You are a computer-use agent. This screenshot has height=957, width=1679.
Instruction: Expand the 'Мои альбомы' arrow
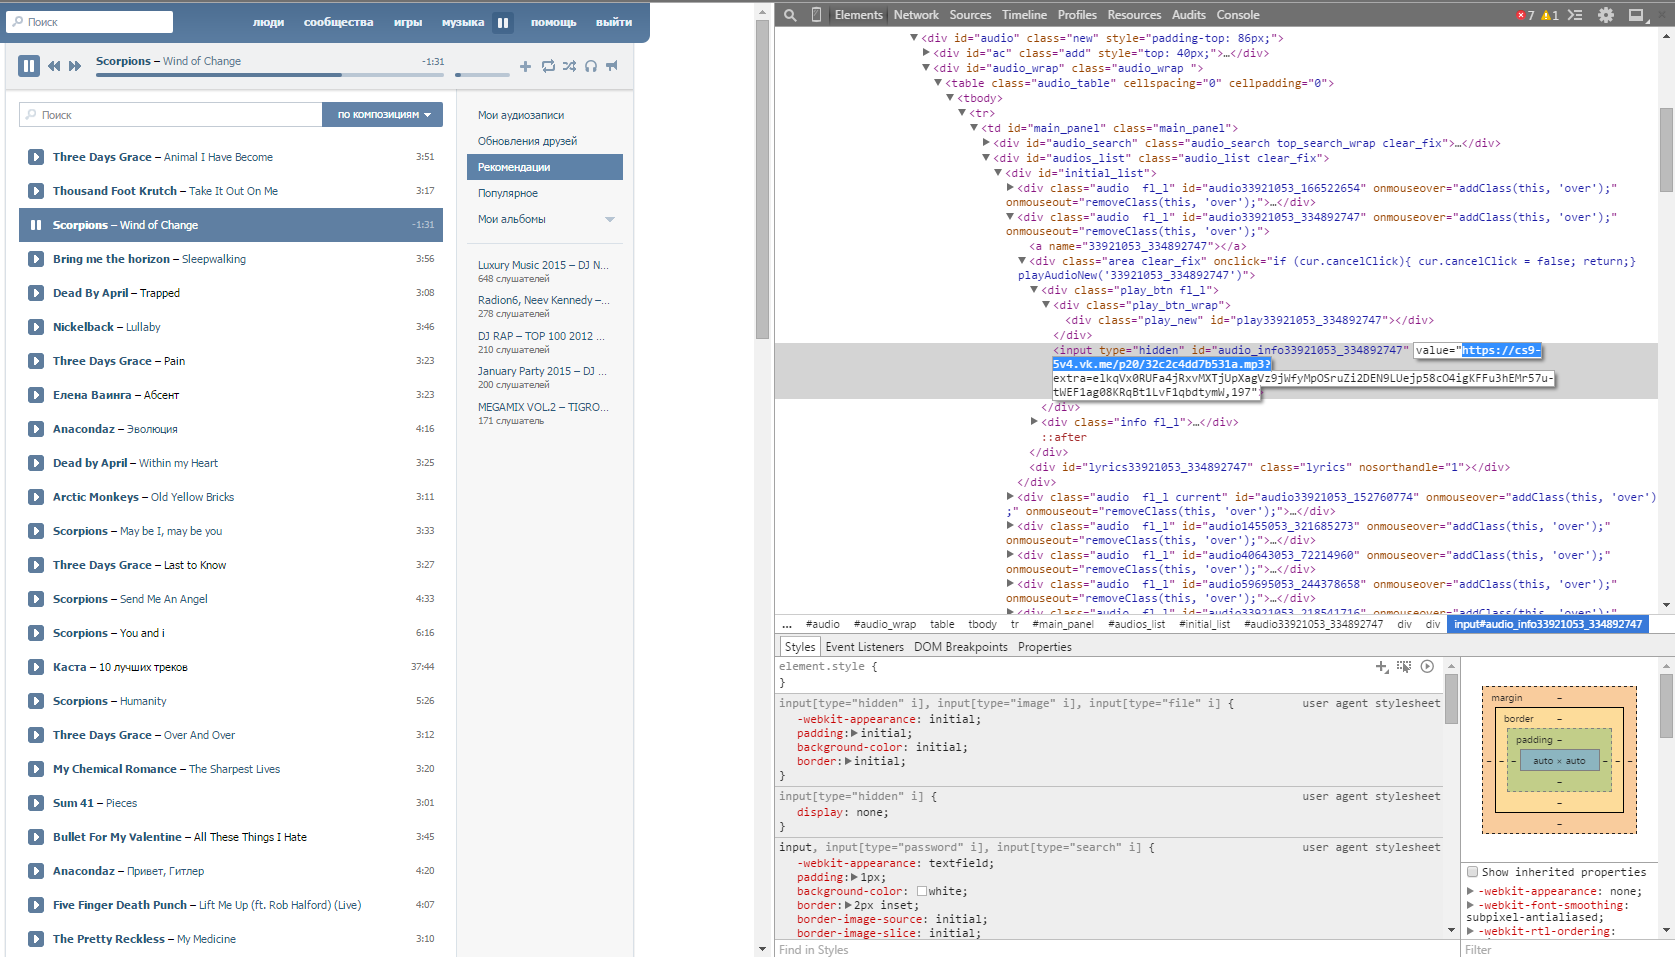pyautogui.click(x=610, y=220)
